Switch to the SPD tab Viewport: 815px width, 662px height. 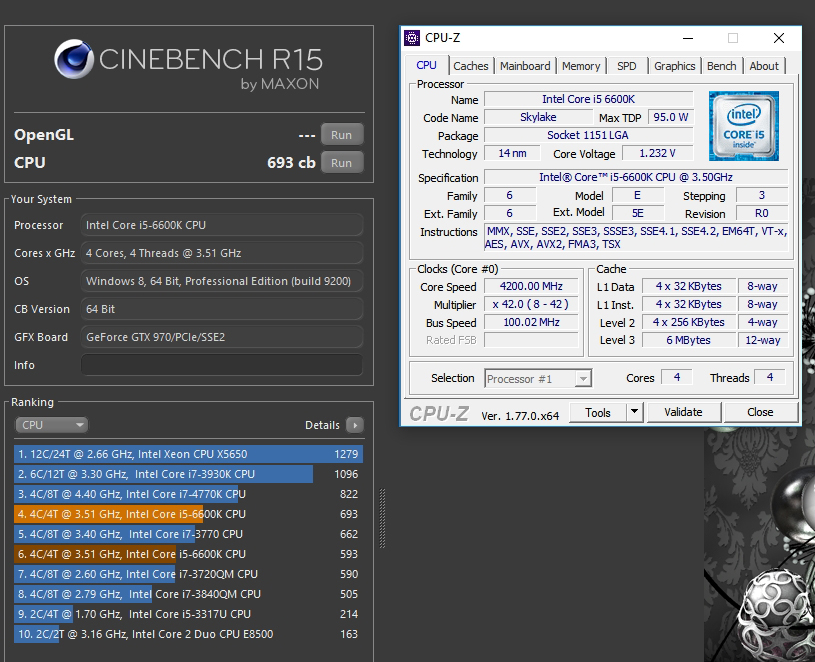pos(626,66)
